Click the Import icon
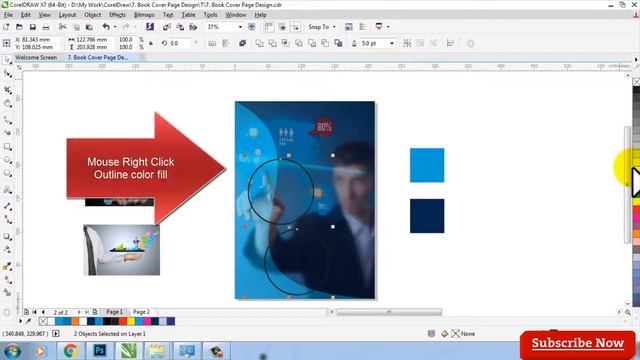 167,27
